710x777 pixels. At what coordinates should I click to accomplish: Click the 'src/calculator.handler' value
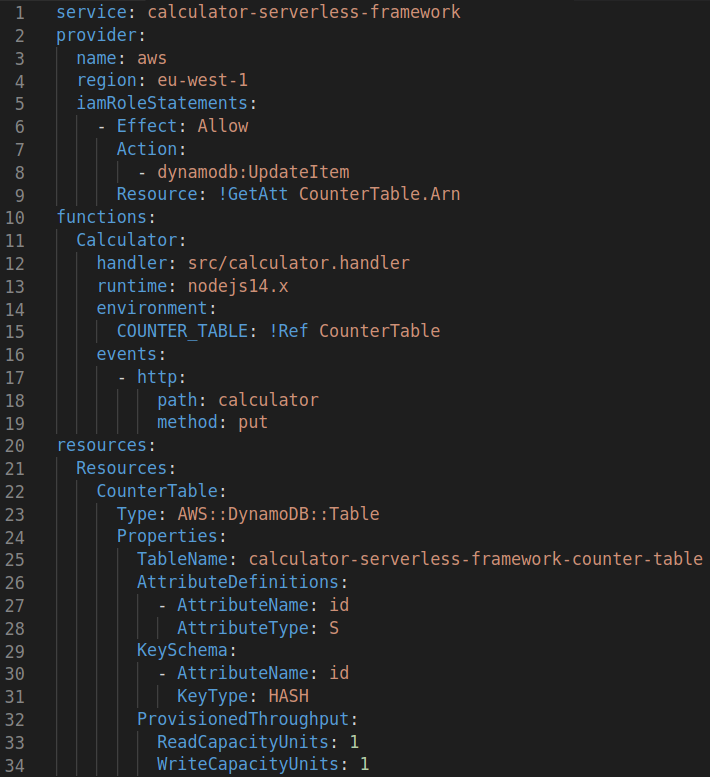point(298,263)
